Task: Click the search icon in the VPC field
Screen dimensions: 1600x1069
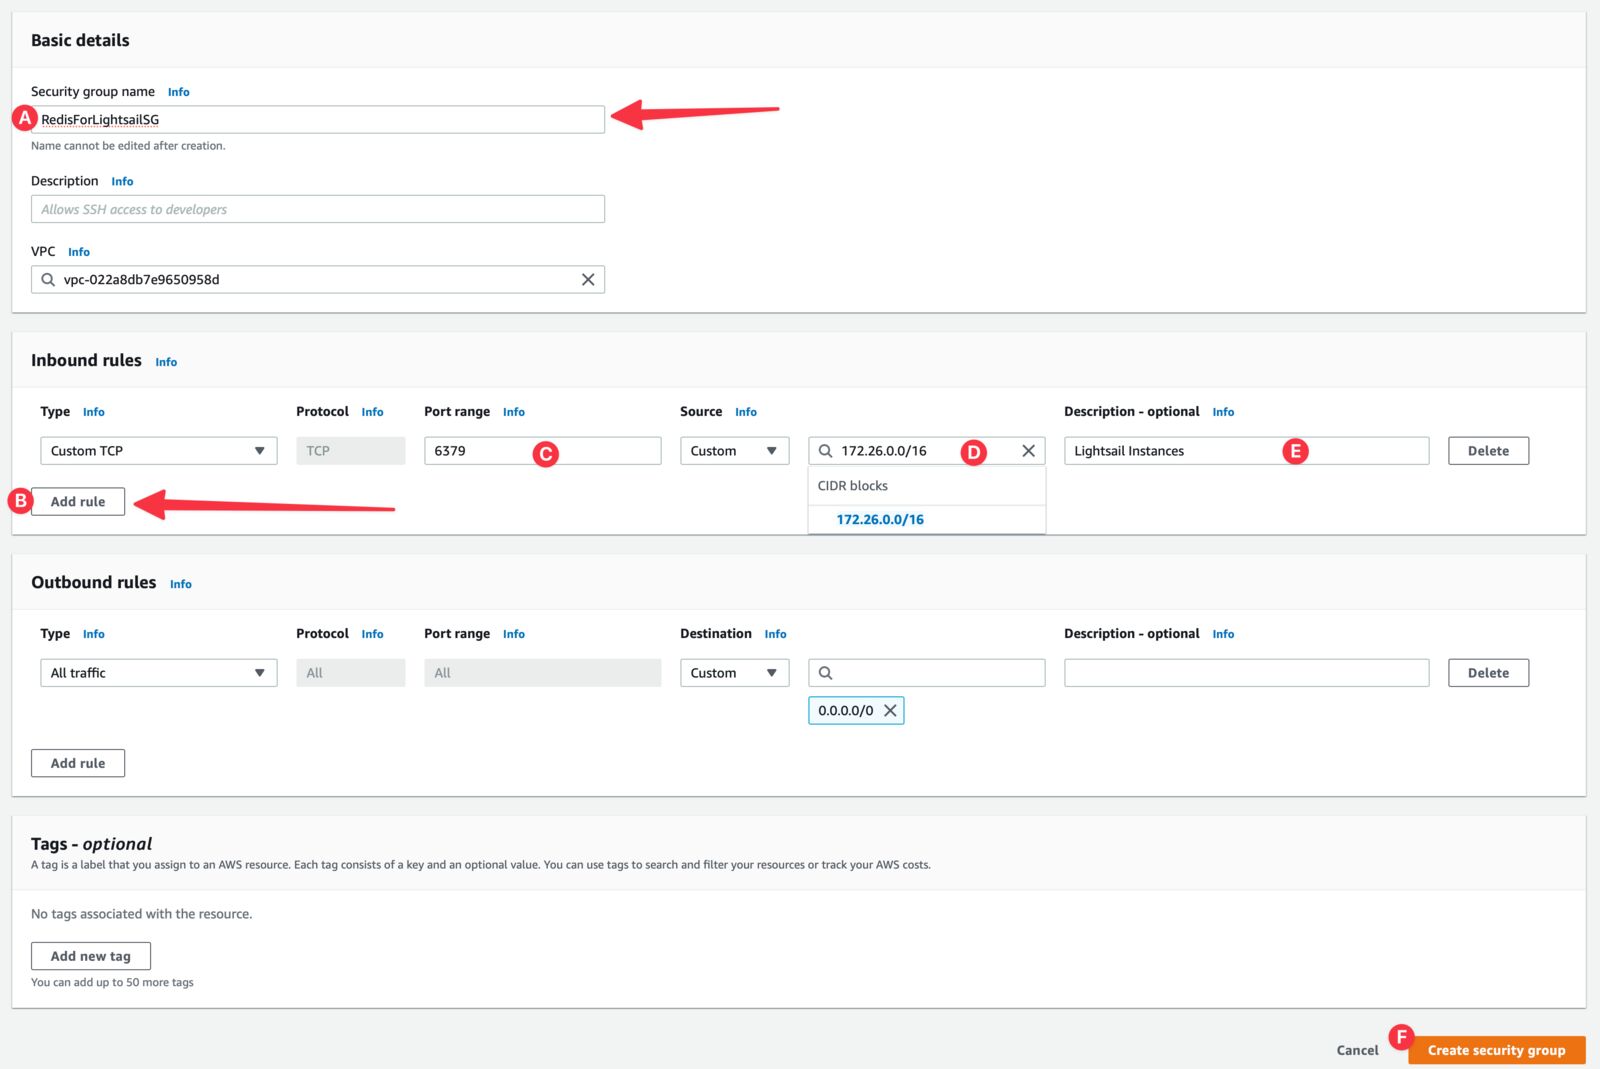Action: (x=48, y=280)
